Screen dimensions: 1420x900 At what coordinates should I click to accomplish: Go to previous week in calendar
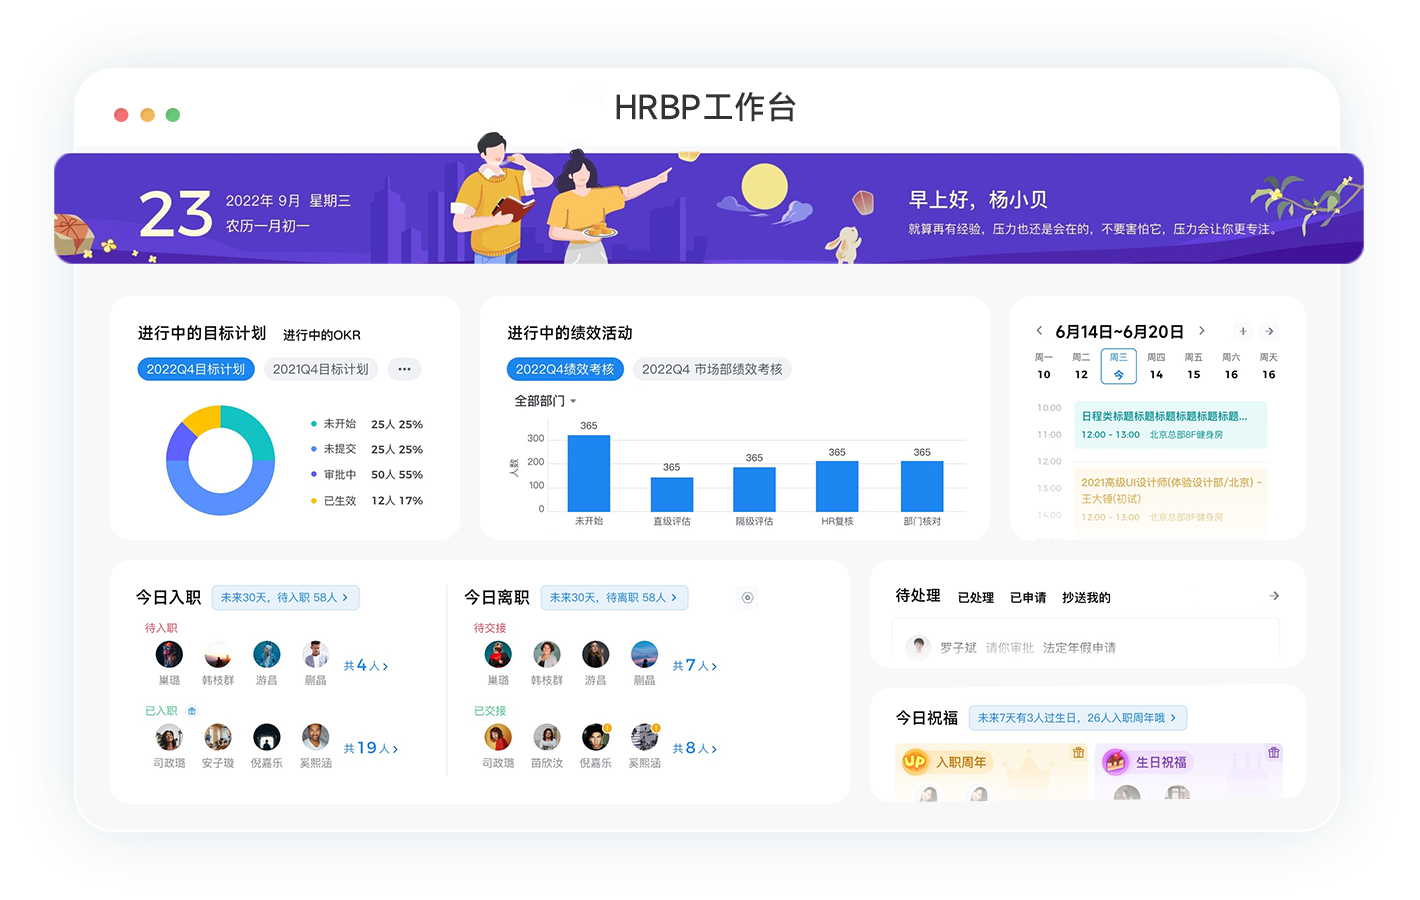(1039, 331)
